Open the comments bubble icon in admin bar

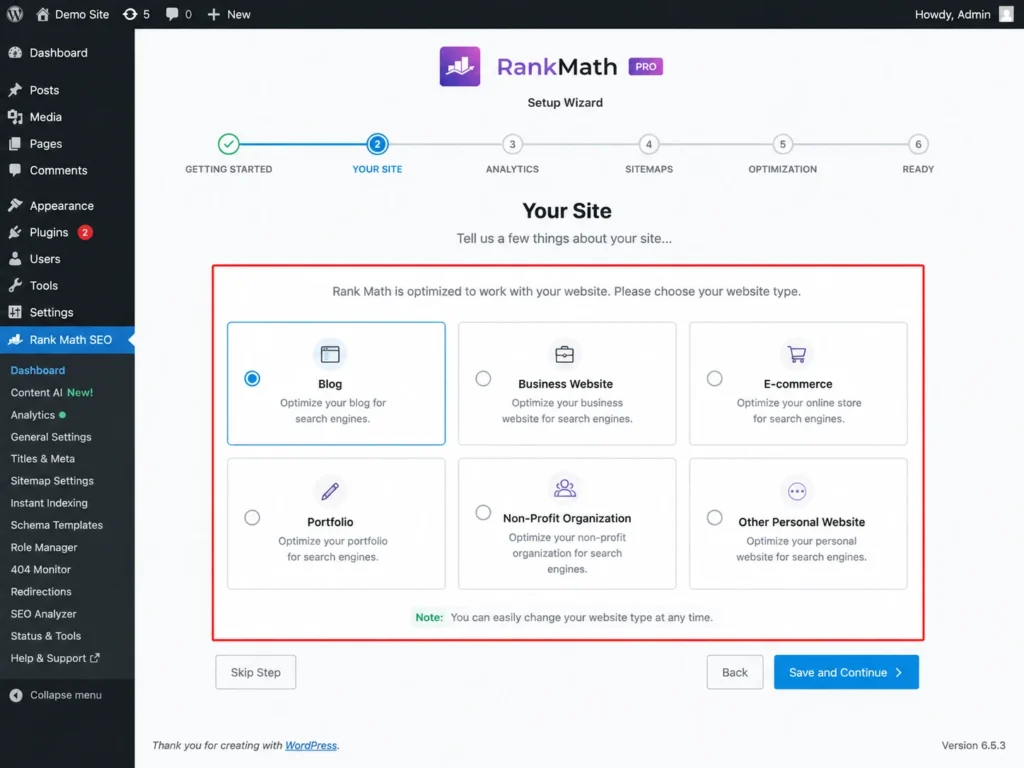click(172, 14)
